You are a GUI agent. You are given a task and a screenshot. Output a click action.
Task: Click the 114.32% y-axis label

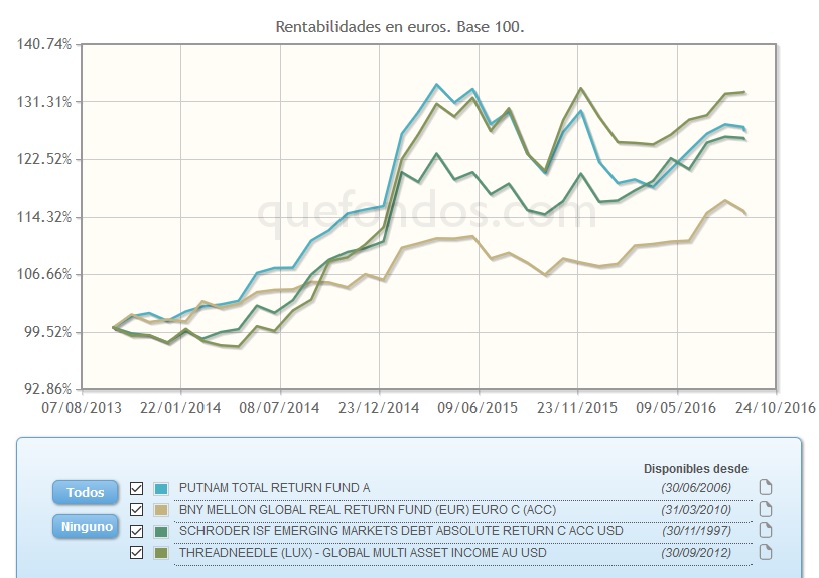click(44, 217)
